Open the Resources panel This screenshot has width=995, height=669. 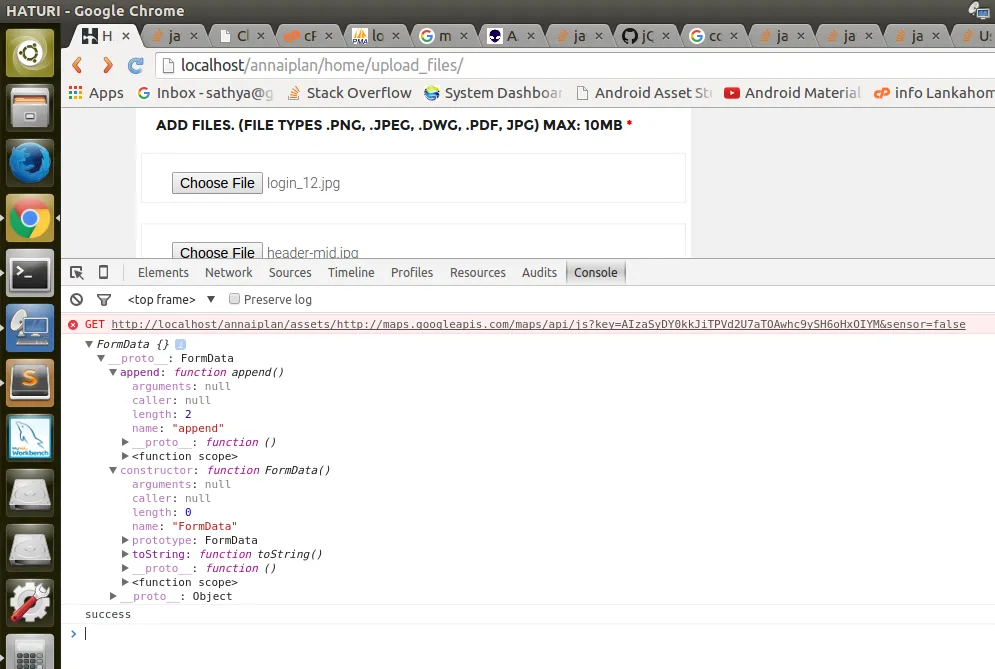(x=478, y=272)
